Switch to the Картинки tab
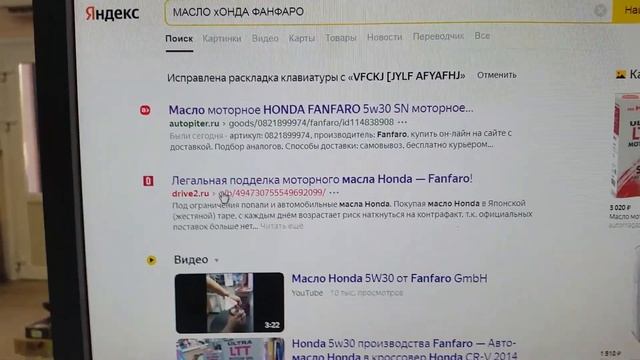This screenshot has height=360, width=640. pos(222,38)
